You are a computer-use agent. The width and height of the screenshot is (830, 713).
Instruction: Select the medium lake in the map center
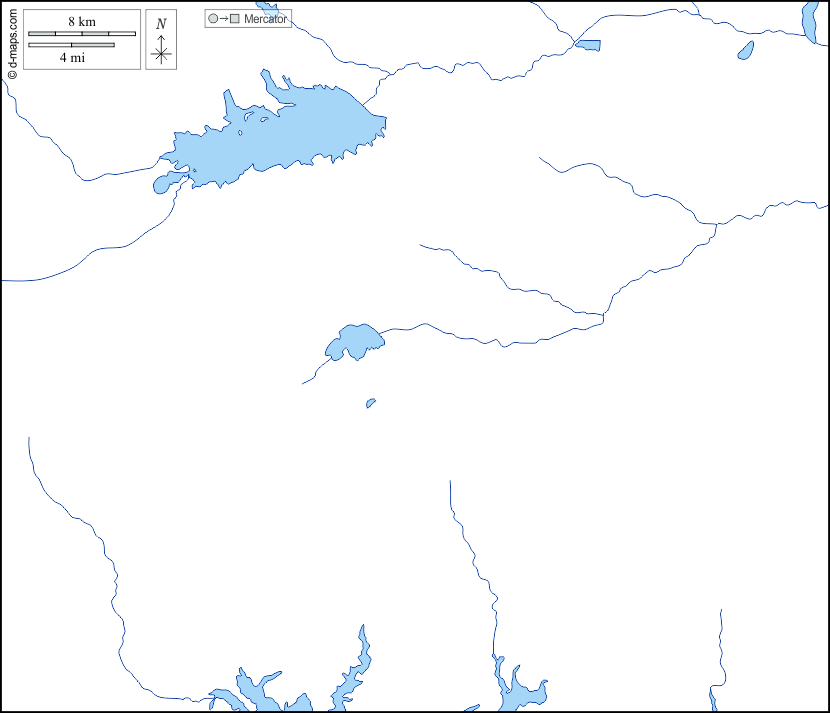pos(353,342)
